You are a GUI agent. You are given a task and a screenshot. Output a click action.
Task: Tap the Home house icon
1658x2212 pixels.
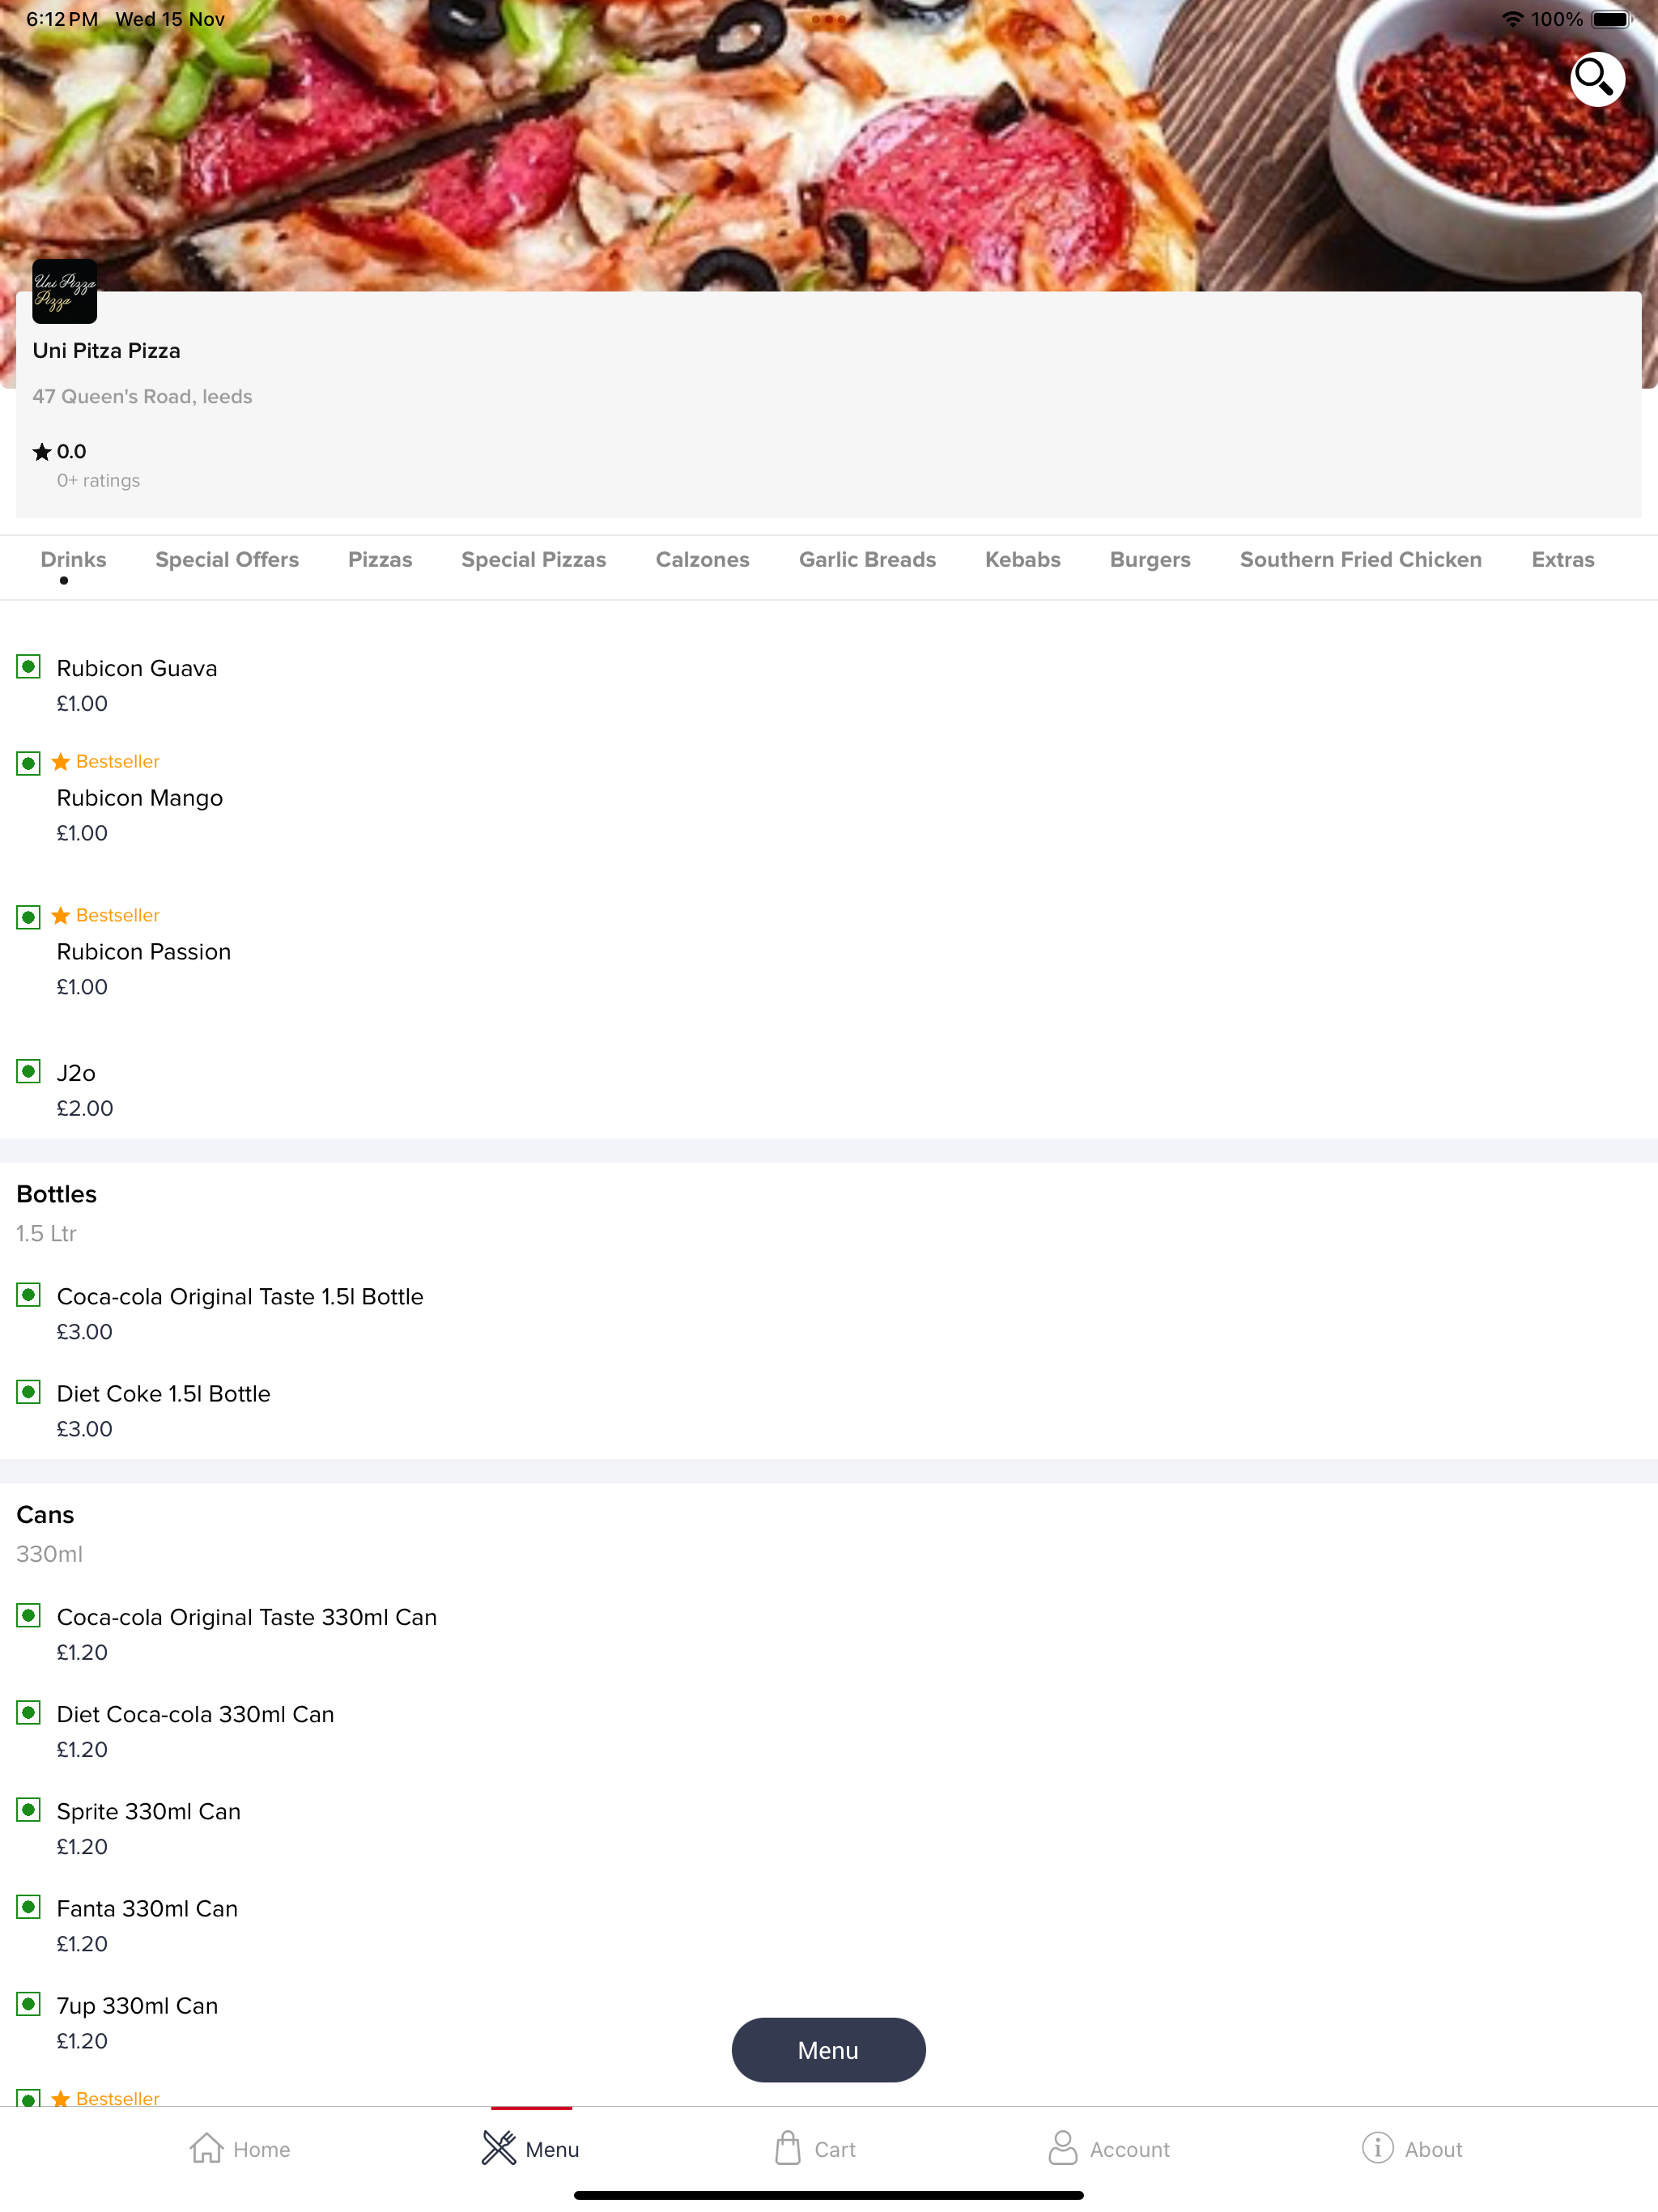point(206,2148)
